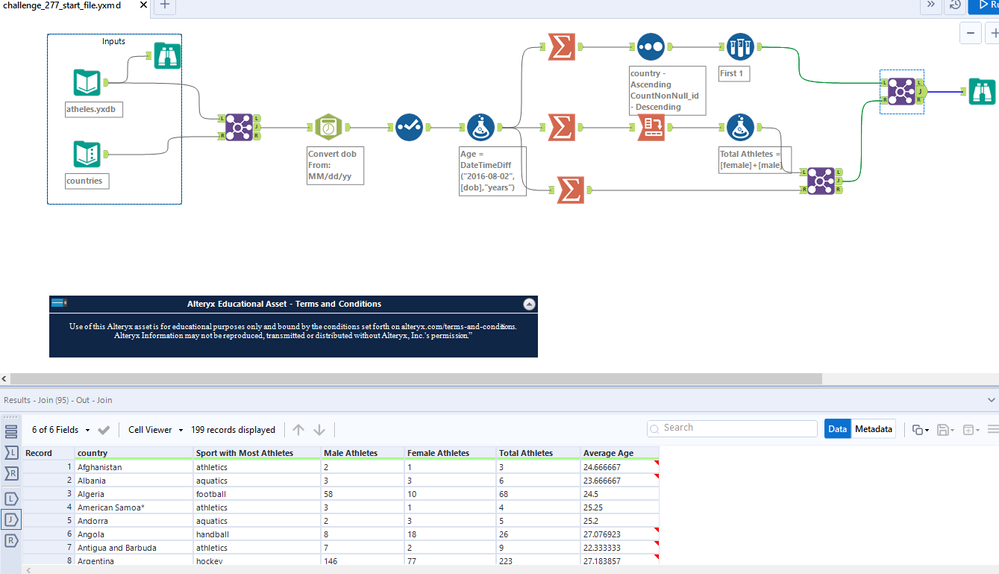Image resolution: width=999 pixels, height=574 pixels.
Task: Select the lower Join tool near Total Athletes
Action: (x=821, y=181)
